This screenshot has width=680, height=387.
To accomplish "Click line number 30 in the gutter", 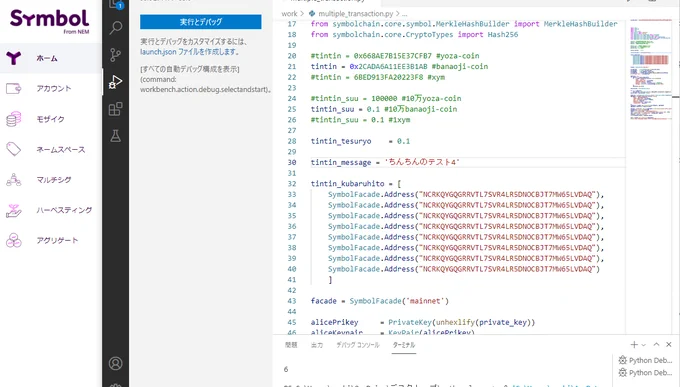I will [292, 162].
